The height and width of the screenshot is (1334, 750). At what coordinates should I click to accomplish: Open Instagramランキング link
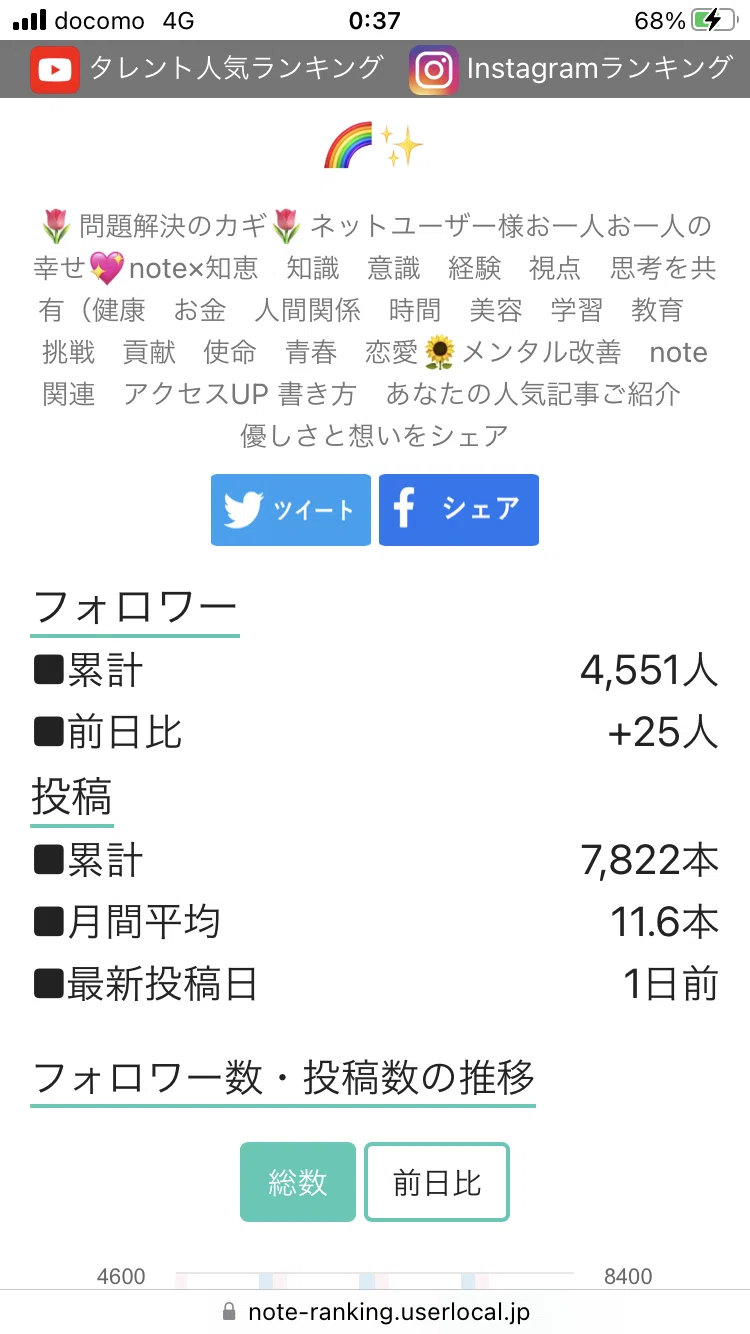click(600, 68)
